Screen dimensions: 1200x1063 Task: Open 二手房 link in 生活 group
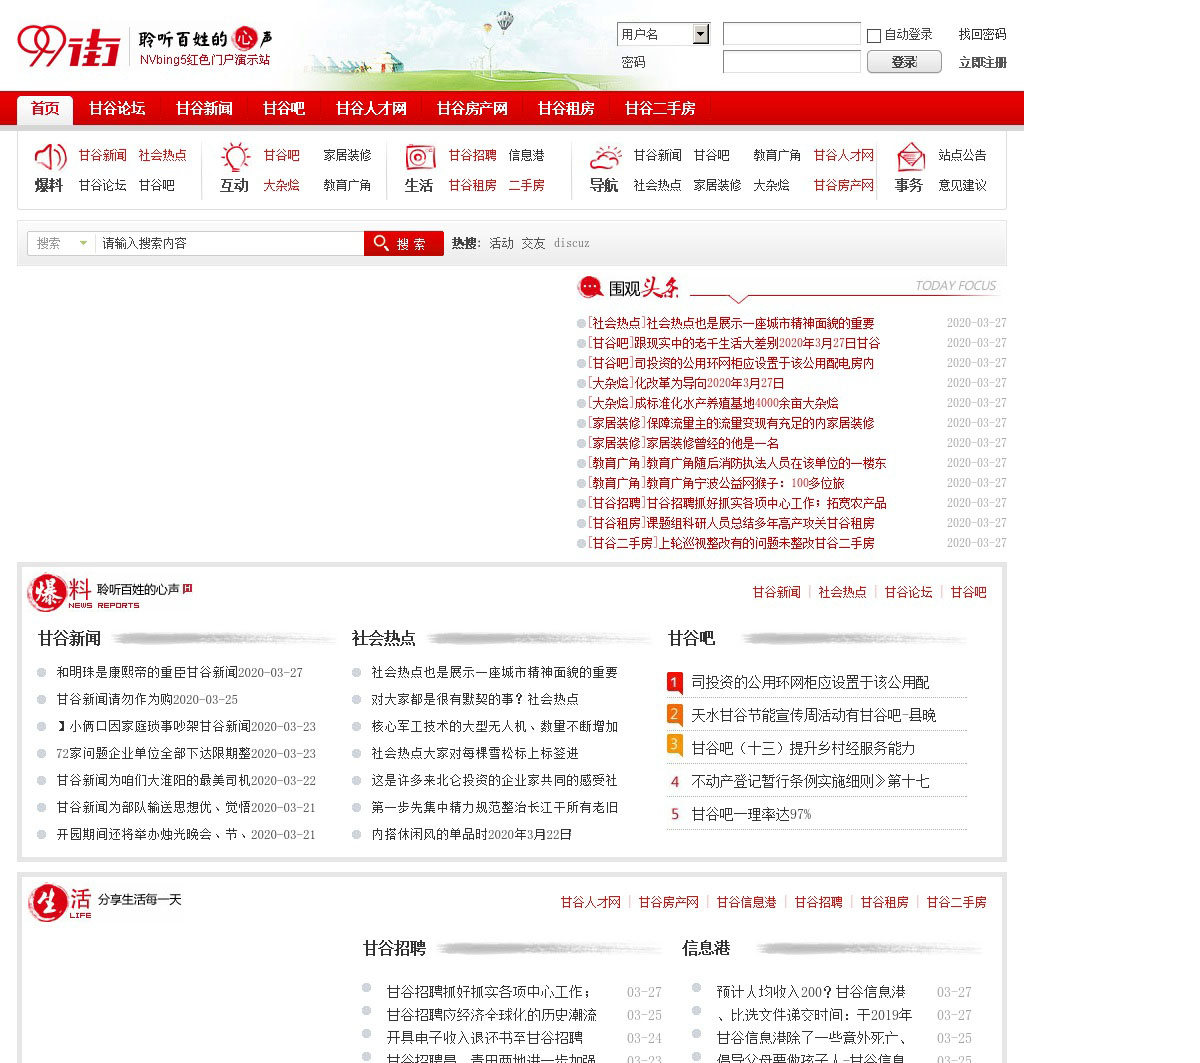pyautogui.click(x=526, y=185)
